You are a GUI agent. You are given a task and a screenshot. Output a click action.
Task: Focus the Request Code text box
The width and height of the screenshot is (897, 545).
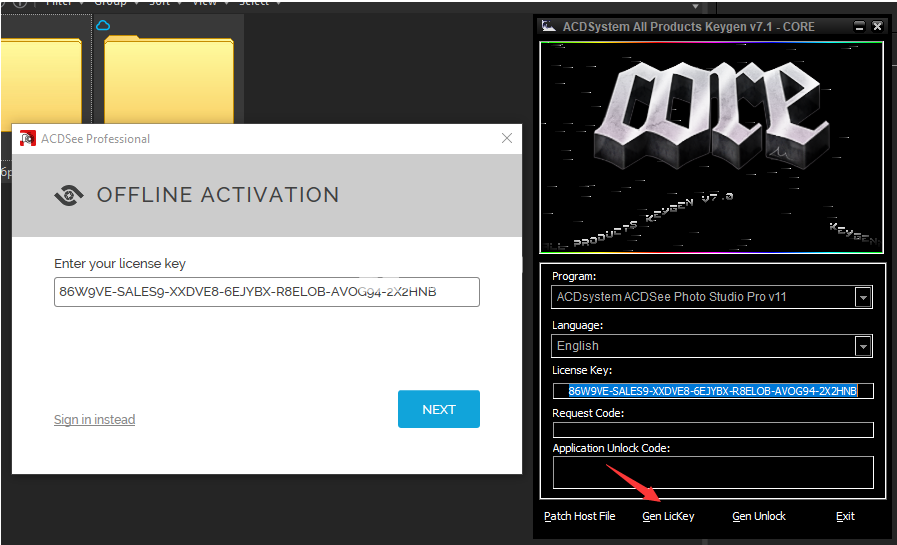[713, 430]
